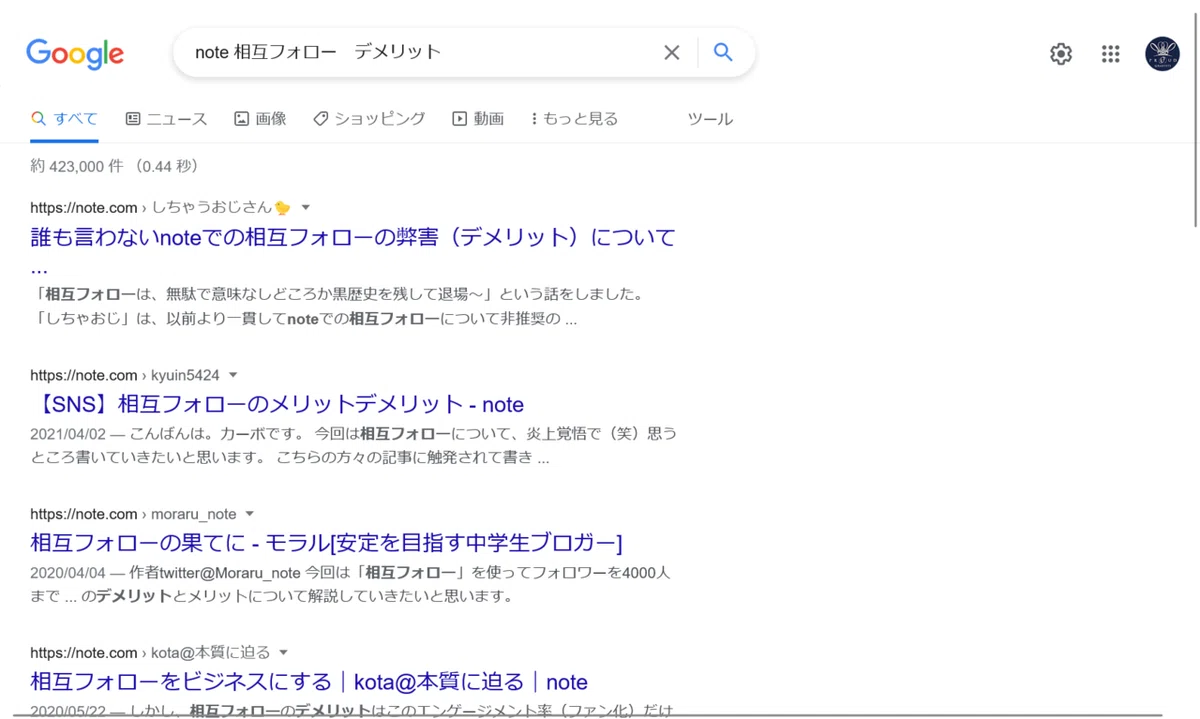Expand dropdown arrow next to kota@本質に迫る
This screenshot has width=1200, height=719.
tap(284, 653)
